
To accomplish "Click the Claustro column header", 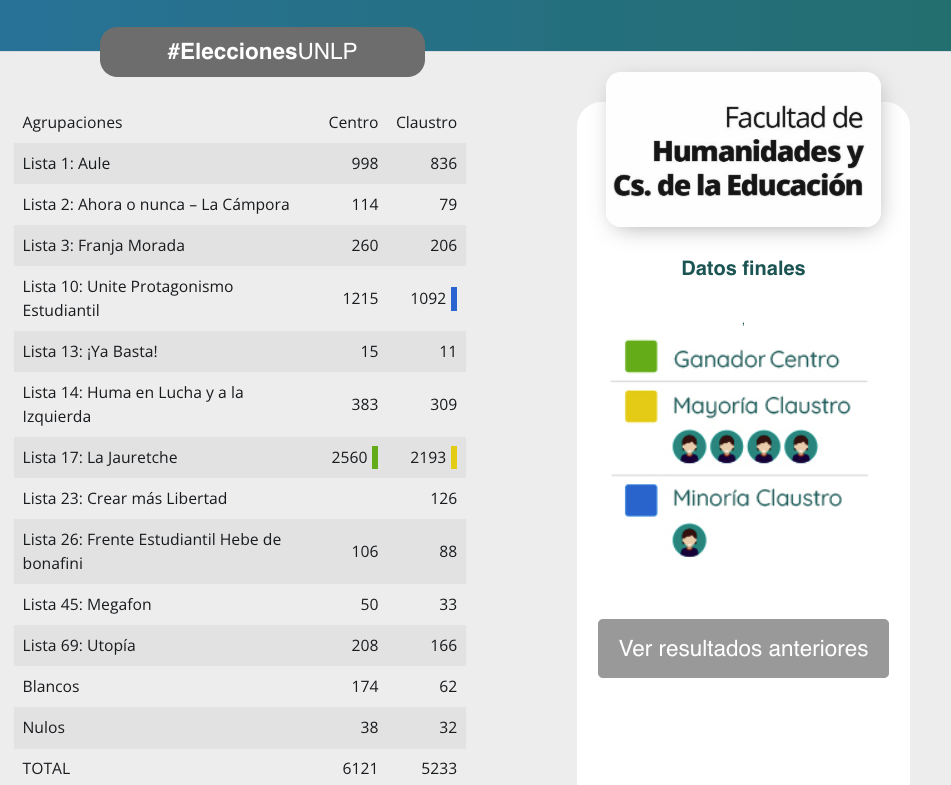I will click(426, 123).
